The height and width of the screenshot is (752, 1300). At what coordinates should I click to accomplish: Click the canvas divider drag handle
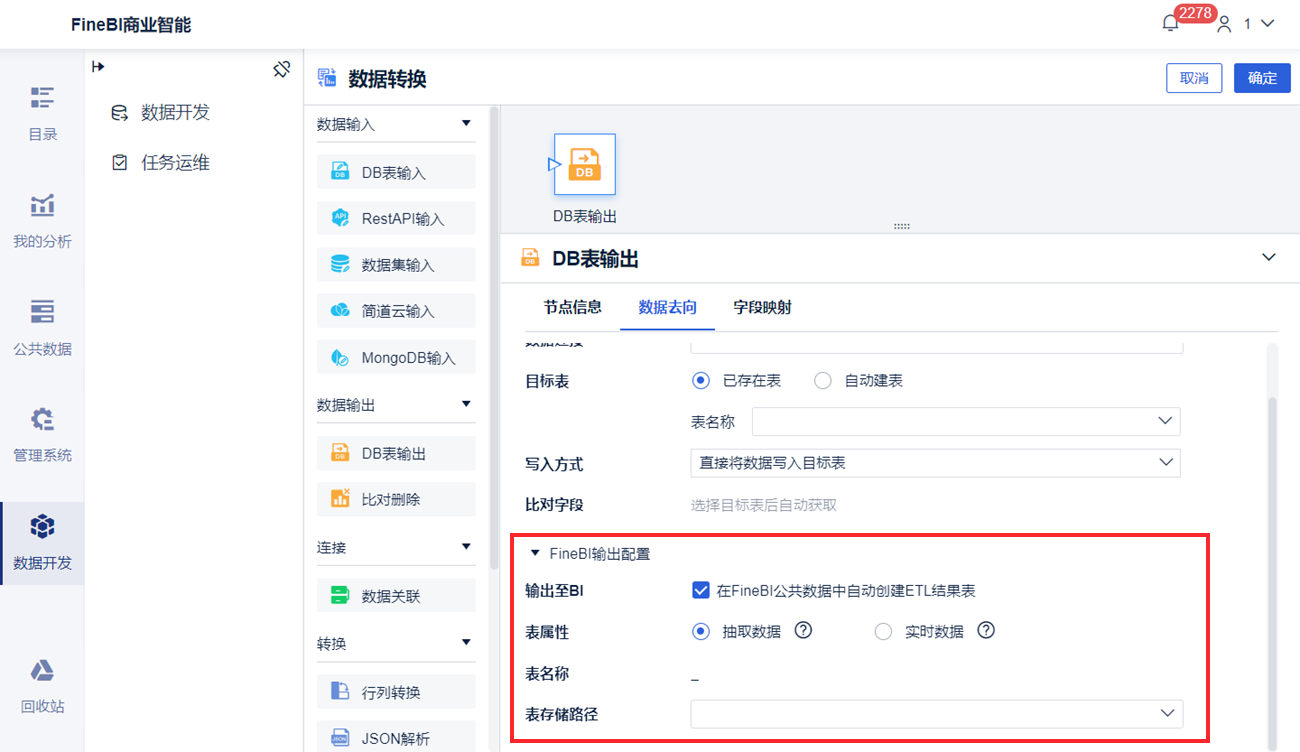coord(901,227)
